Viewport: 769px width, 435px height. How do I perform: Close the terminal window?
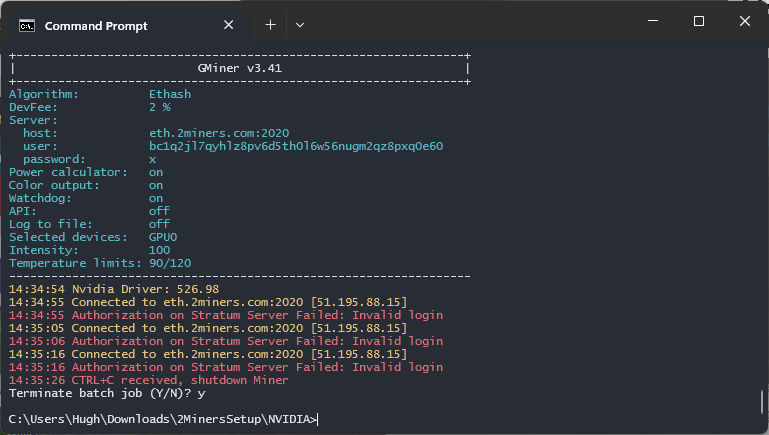click(x=744, y=21)
